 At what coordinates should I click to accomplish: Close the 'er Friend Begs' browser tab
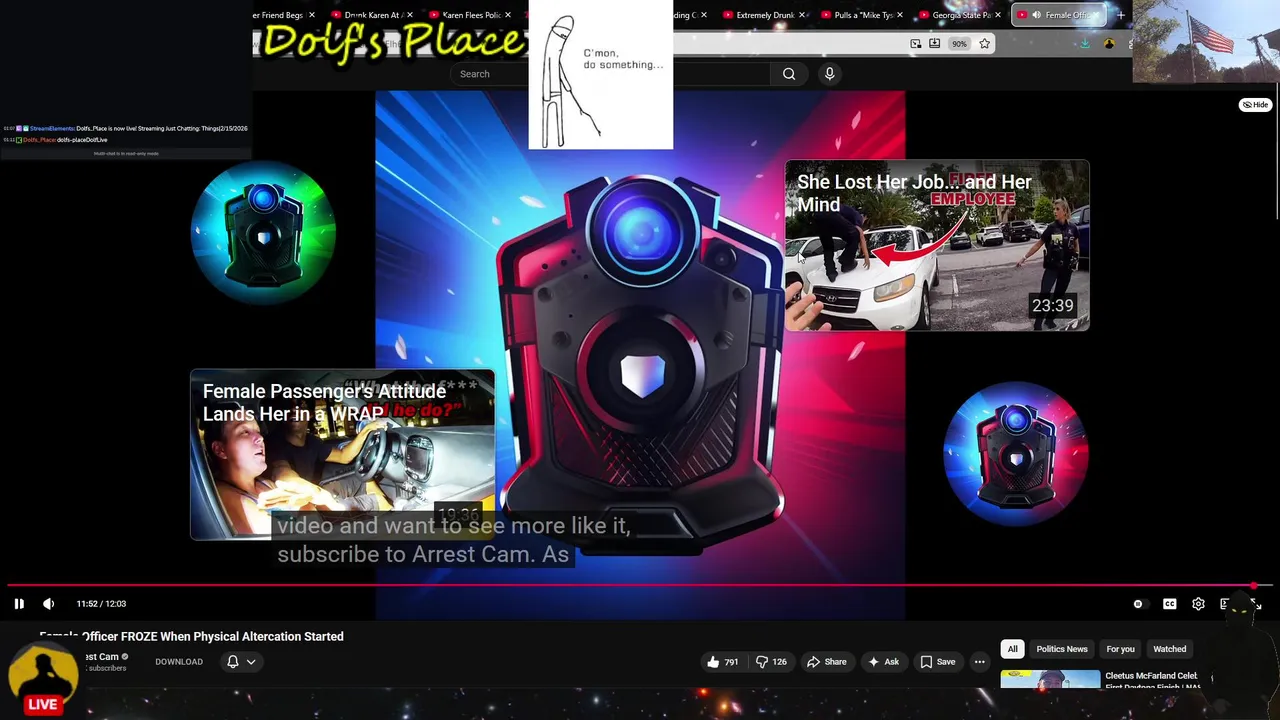pos(312,15)
